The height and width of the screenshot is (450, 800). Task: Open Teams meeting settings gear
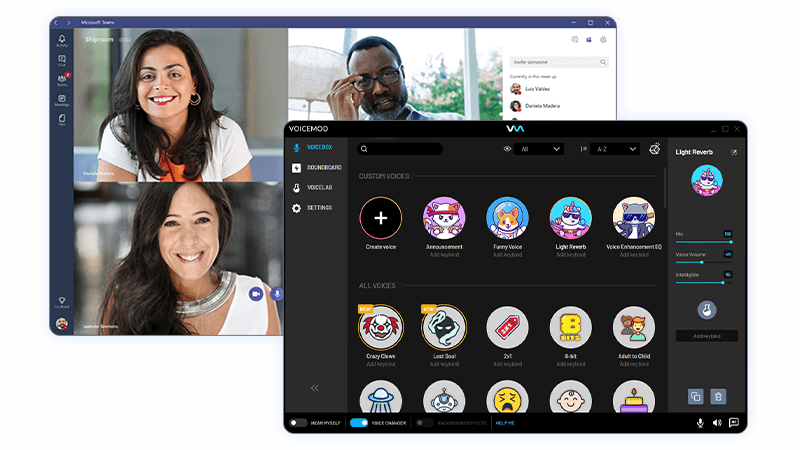click(x=603, y=39)
